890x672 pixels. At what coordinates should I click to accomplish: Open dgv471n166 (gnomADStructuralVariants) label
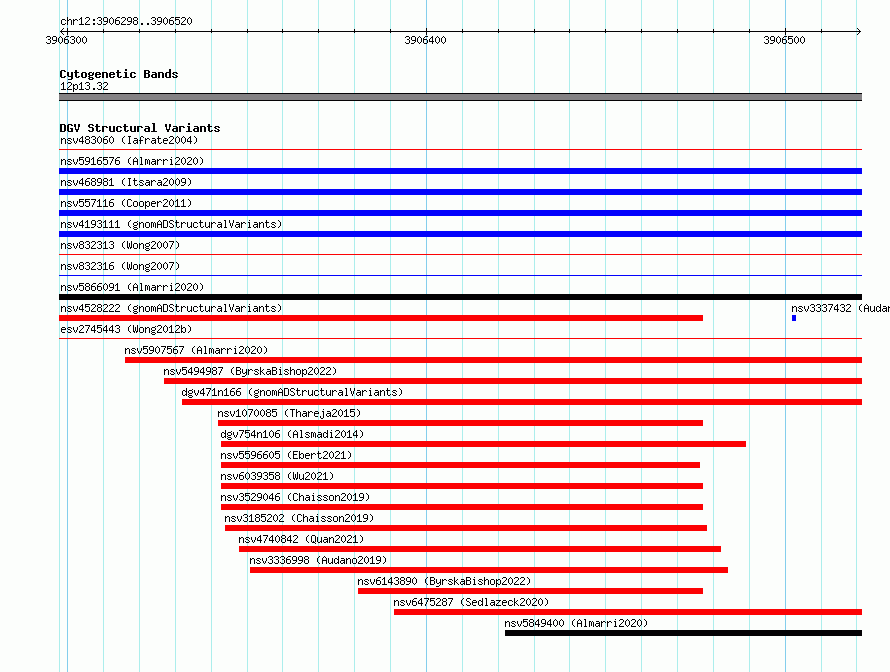tap(292, 392)
